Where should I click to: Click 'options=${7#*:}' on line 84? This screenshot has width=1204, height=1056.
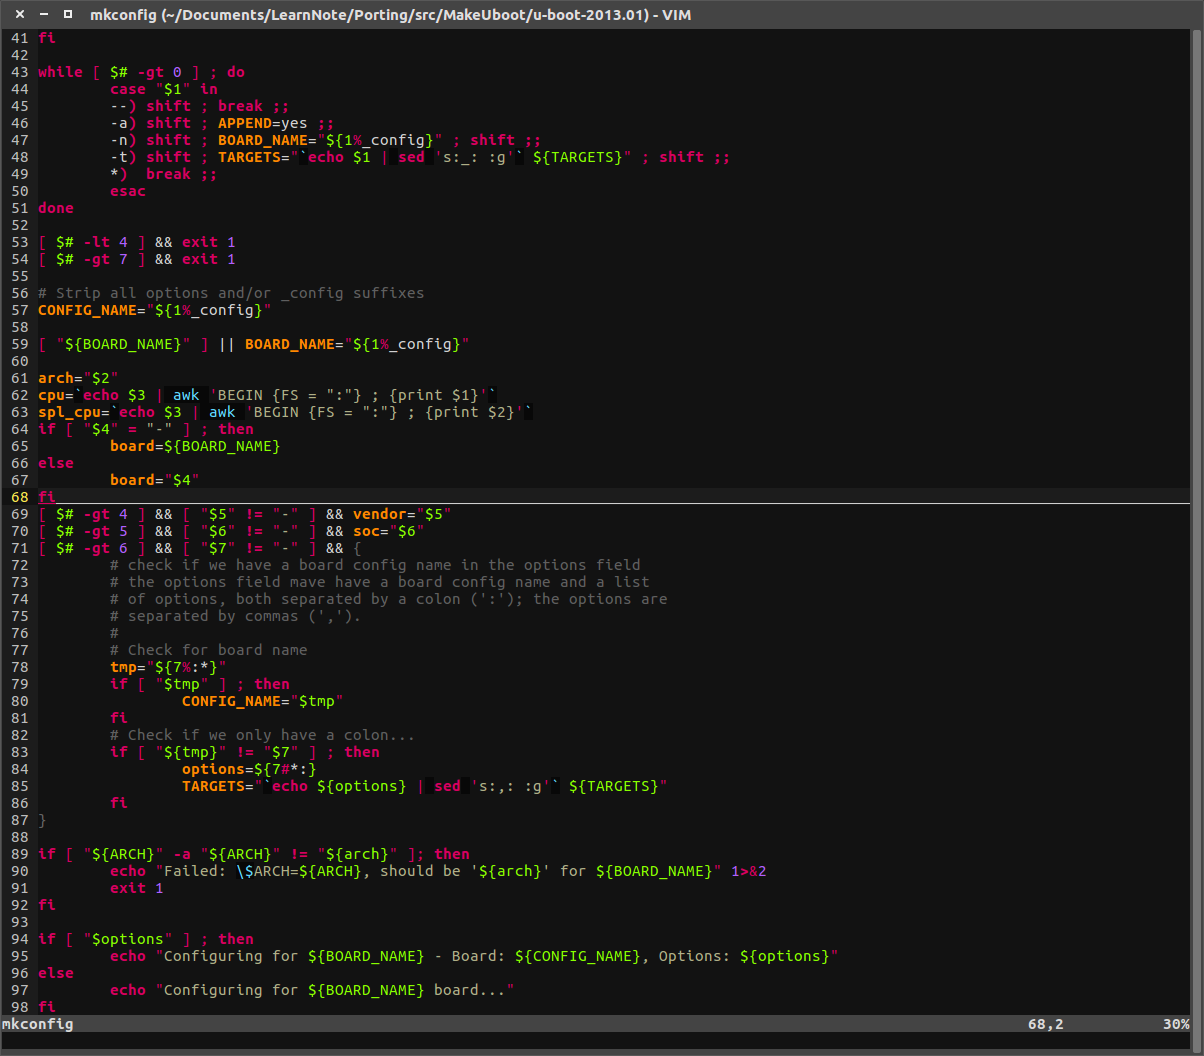tap(249, 769)
